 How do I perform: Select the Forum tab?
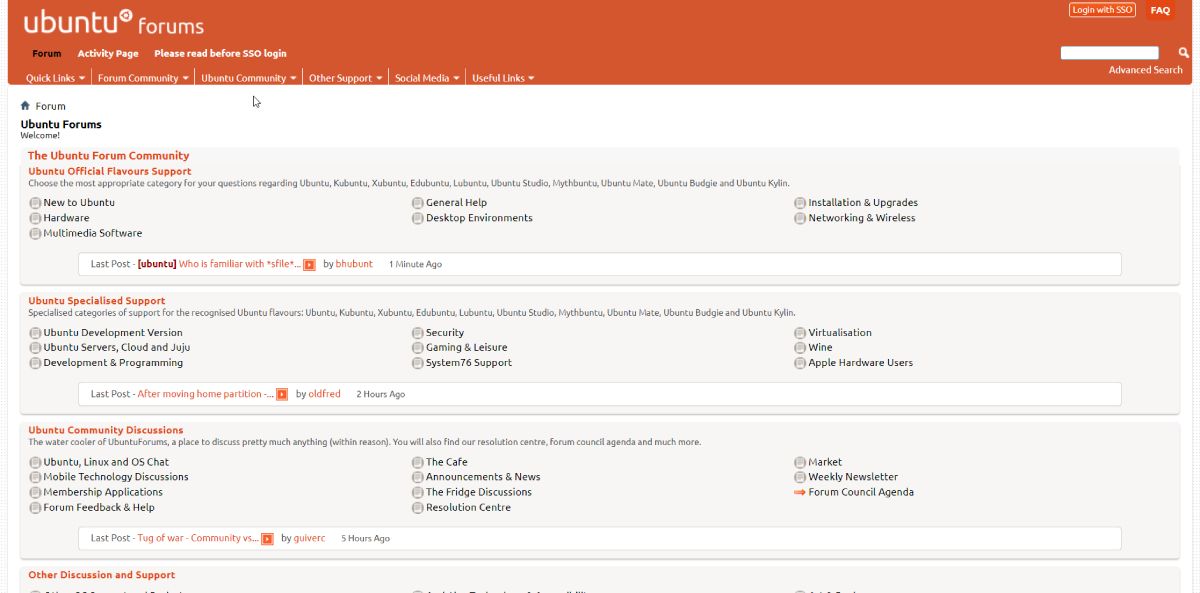(x=47, y=54)
